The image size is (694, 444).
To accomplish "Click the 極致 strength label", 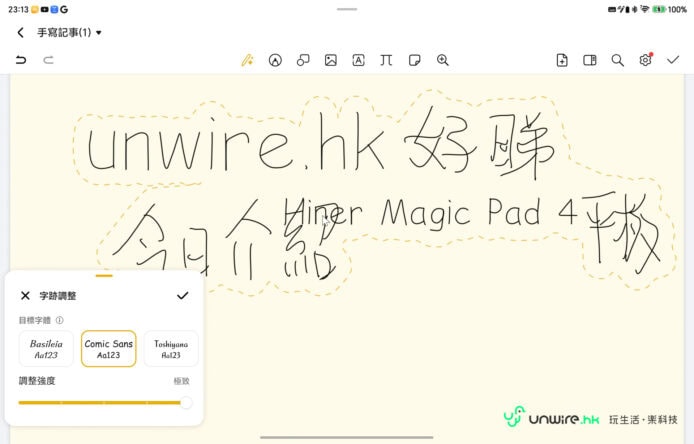I will [181, 381].
